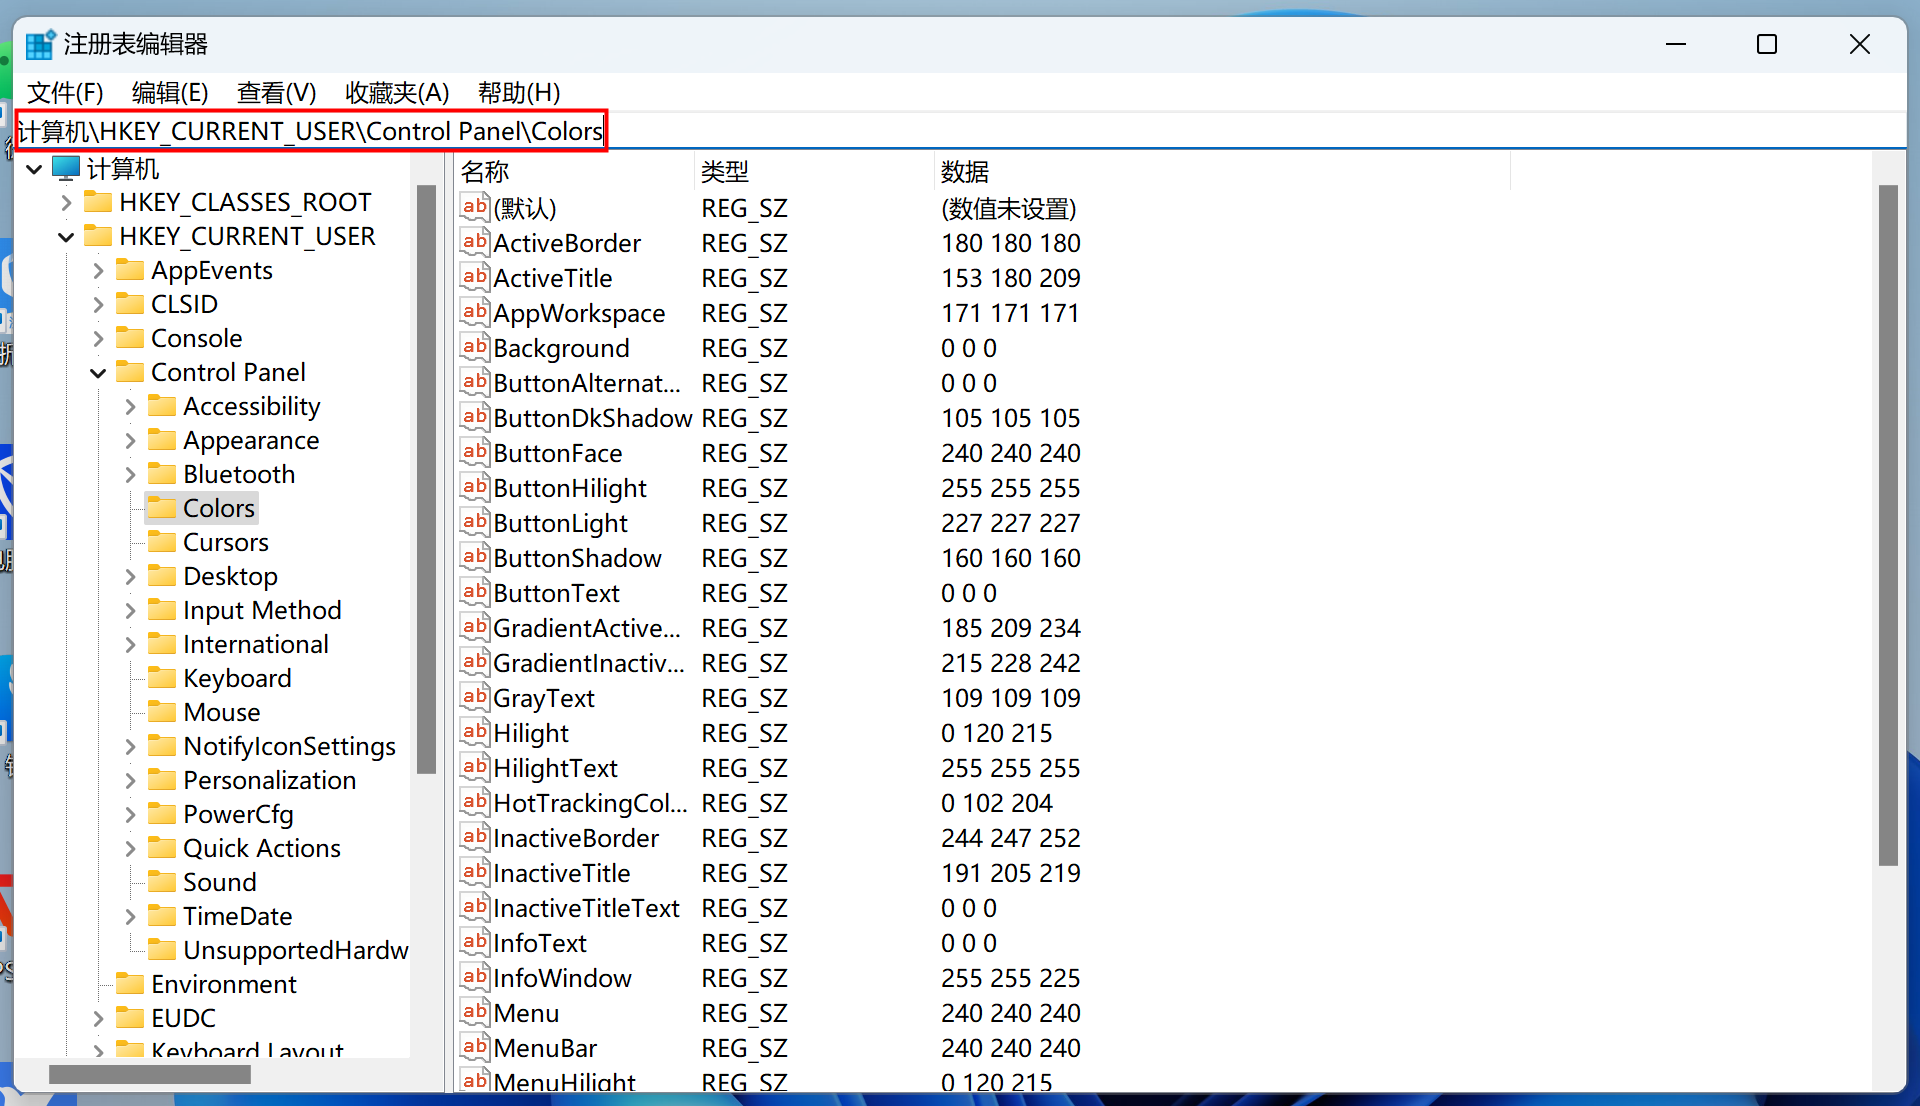
Task: Click the ab icon next to ActiveBorder
Action: point(474,242)
